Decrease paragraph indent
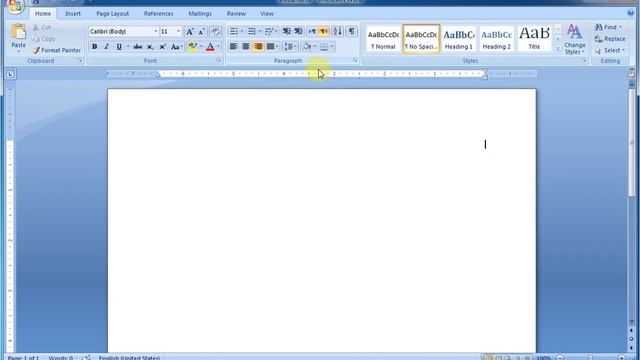 [287, 31]
